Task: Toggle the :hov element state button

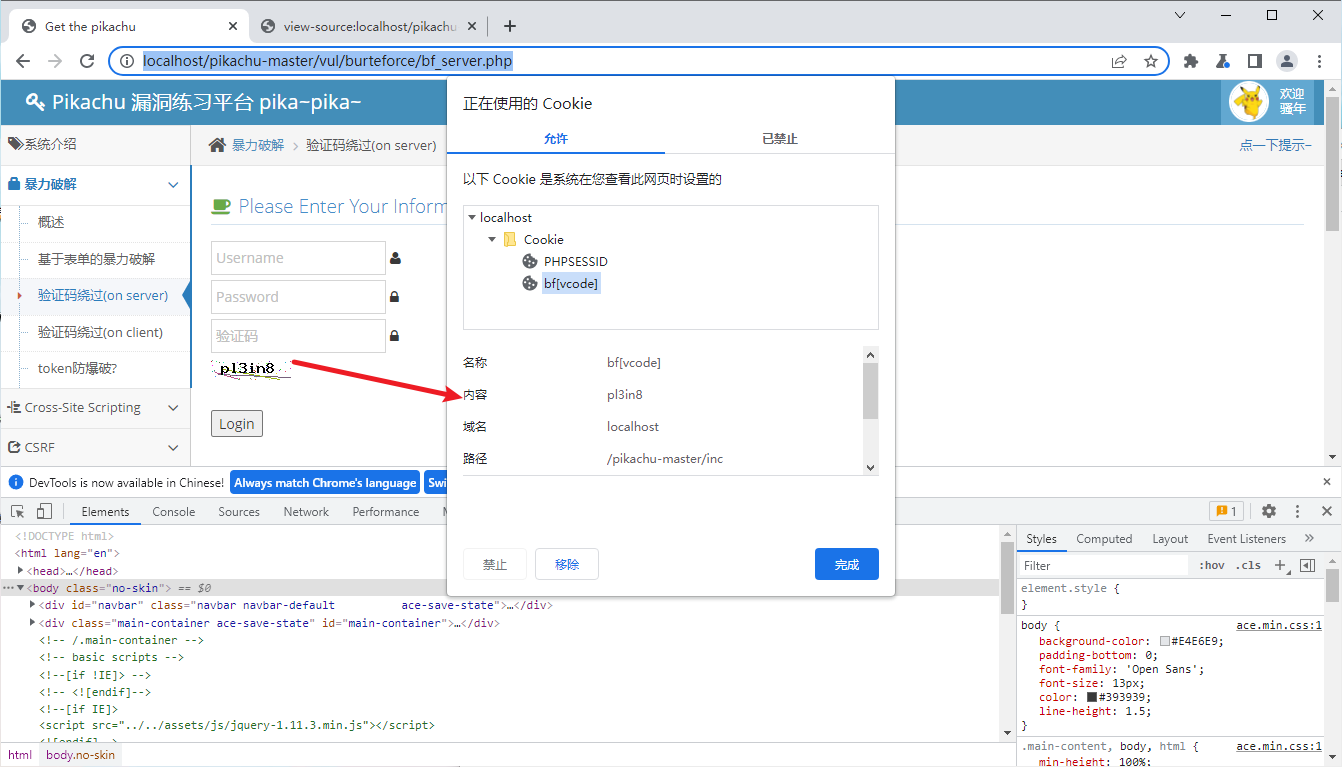Action: coord(1211,565)
